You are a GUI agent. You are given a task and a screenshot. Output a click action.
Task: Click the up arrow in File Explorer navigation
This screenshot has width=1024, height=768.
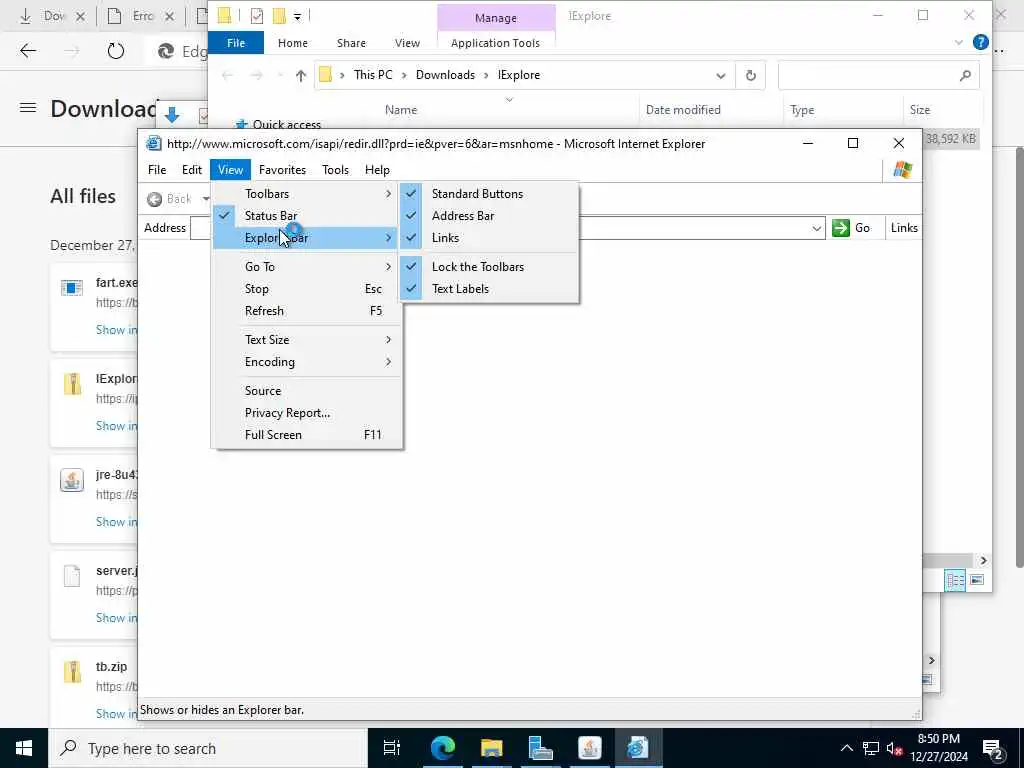300,75
